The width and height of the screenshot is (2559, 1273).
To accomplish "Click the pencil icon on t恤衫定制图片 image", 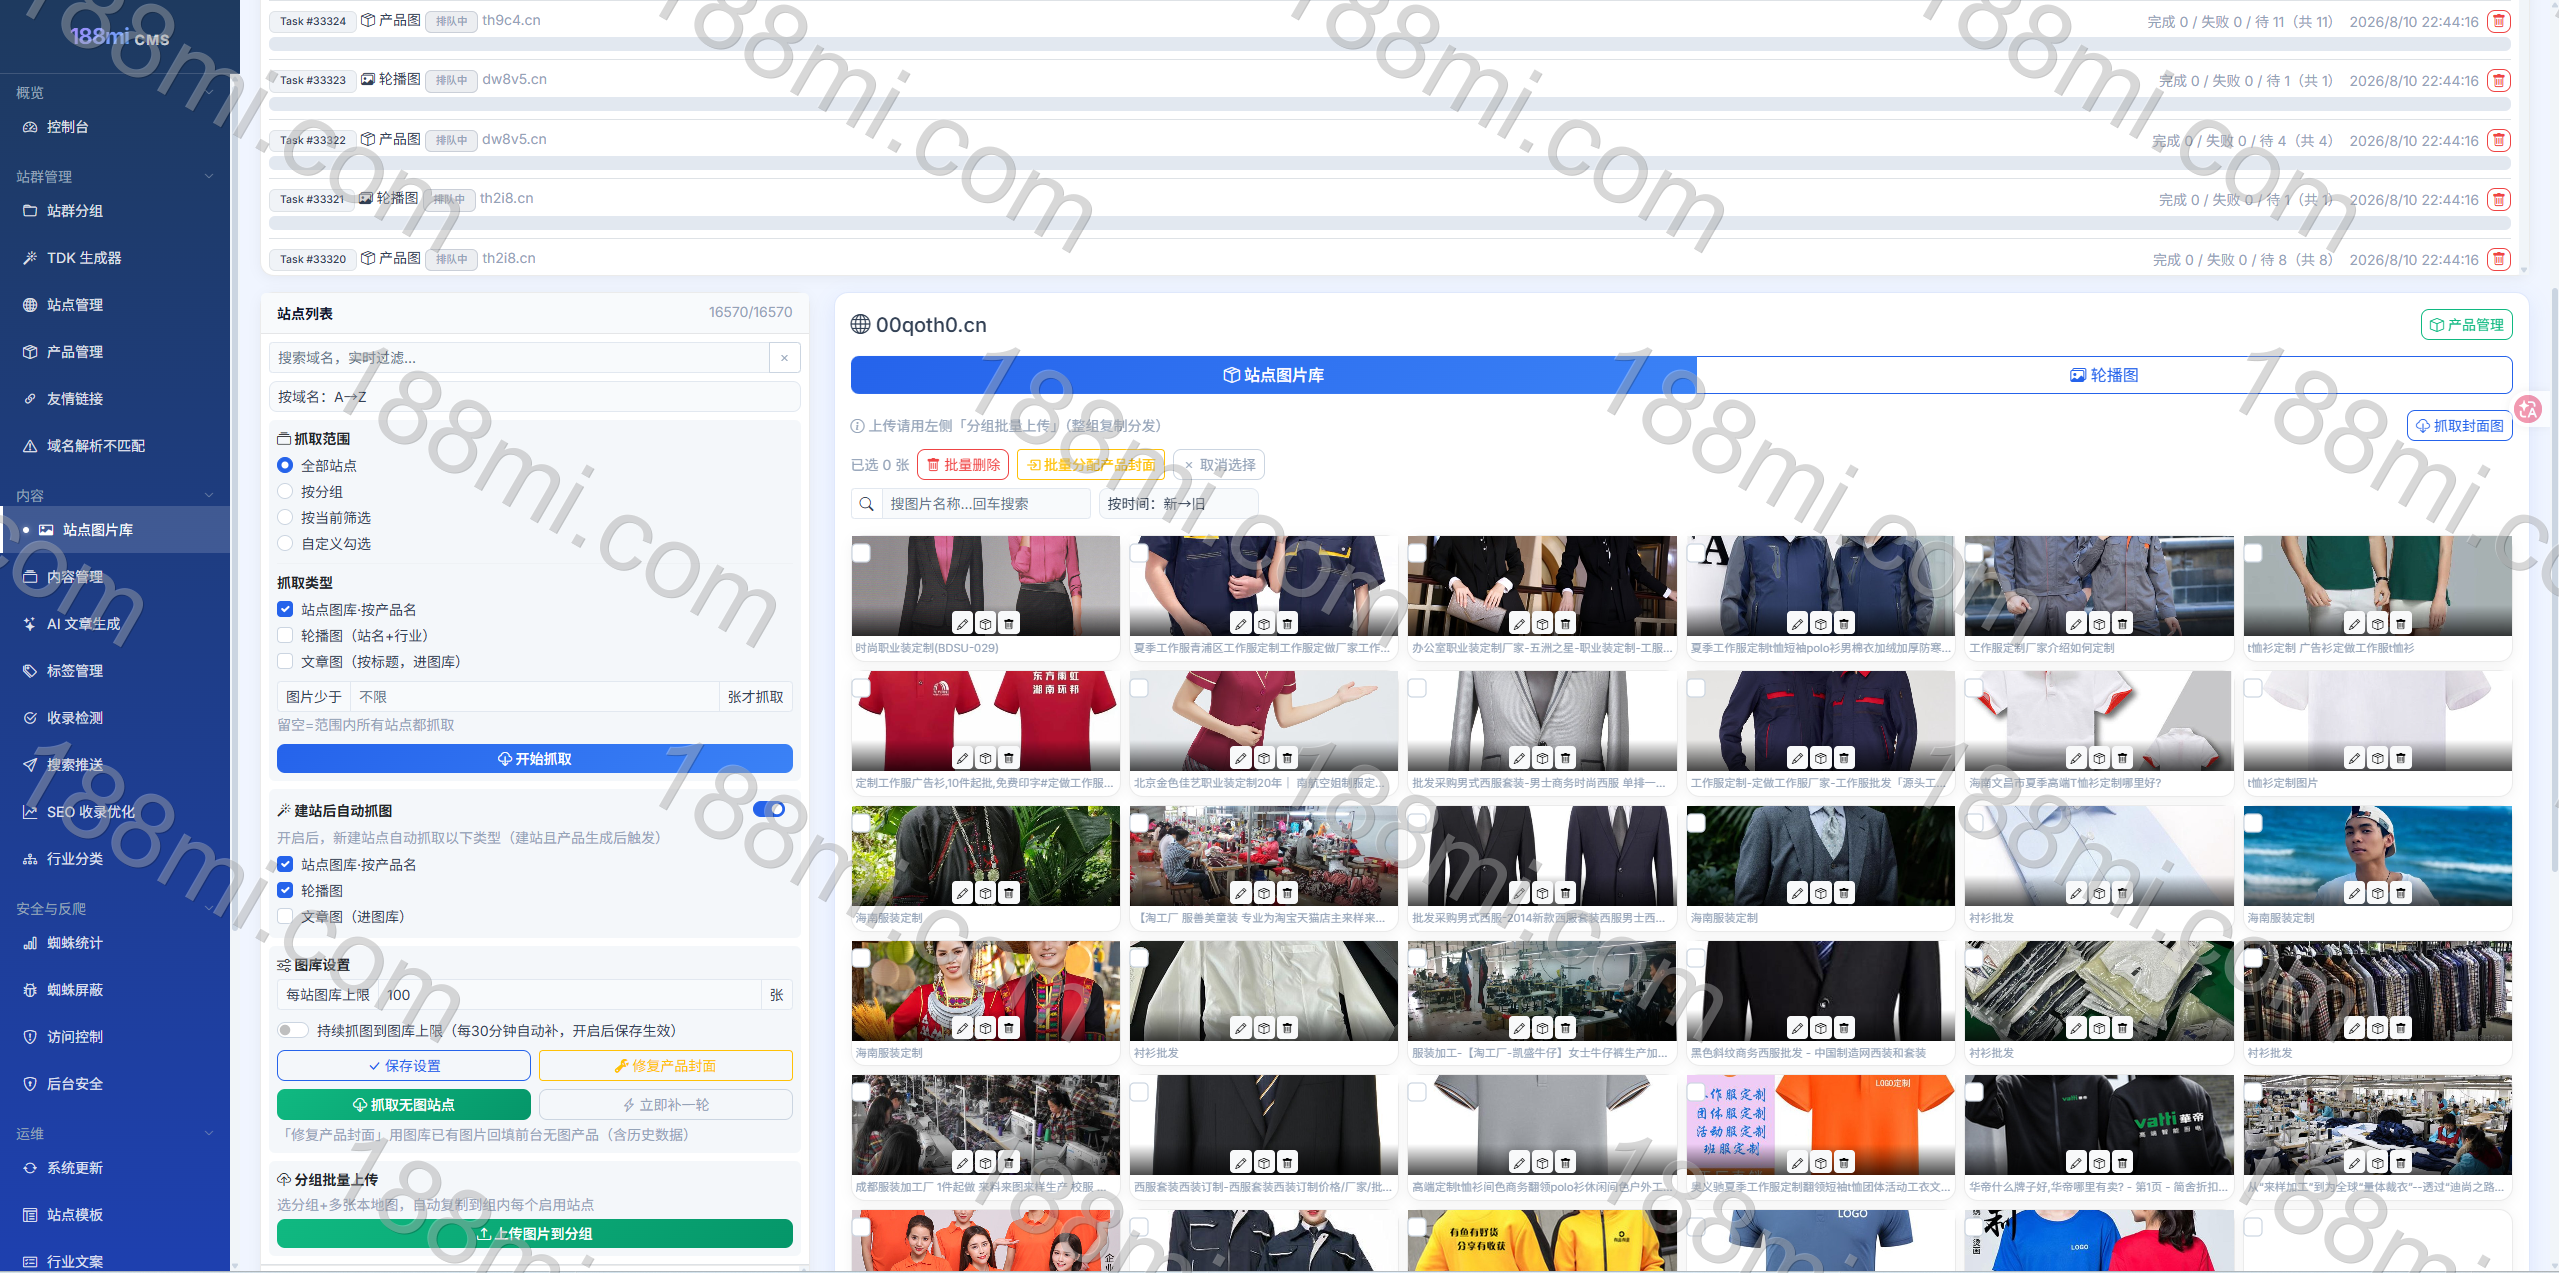I will 2355,758.
